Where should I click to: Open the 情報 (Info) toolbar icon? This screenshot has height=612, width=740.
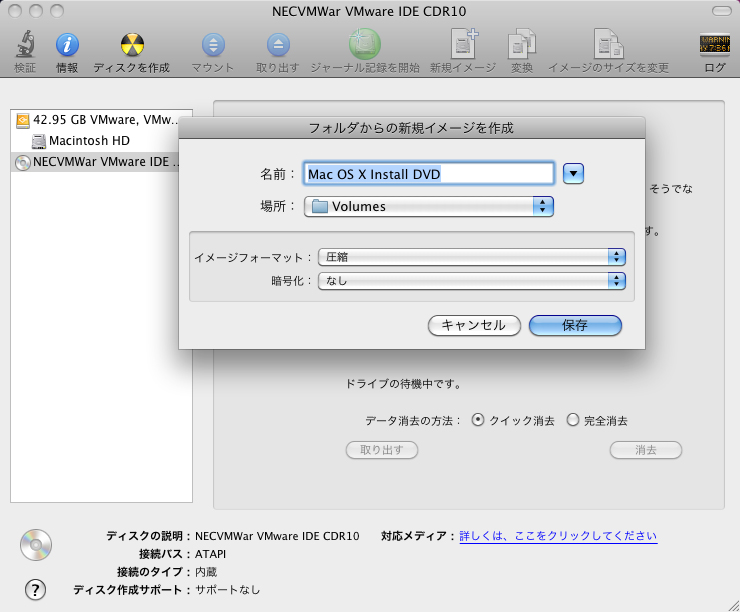coord(67,45)
